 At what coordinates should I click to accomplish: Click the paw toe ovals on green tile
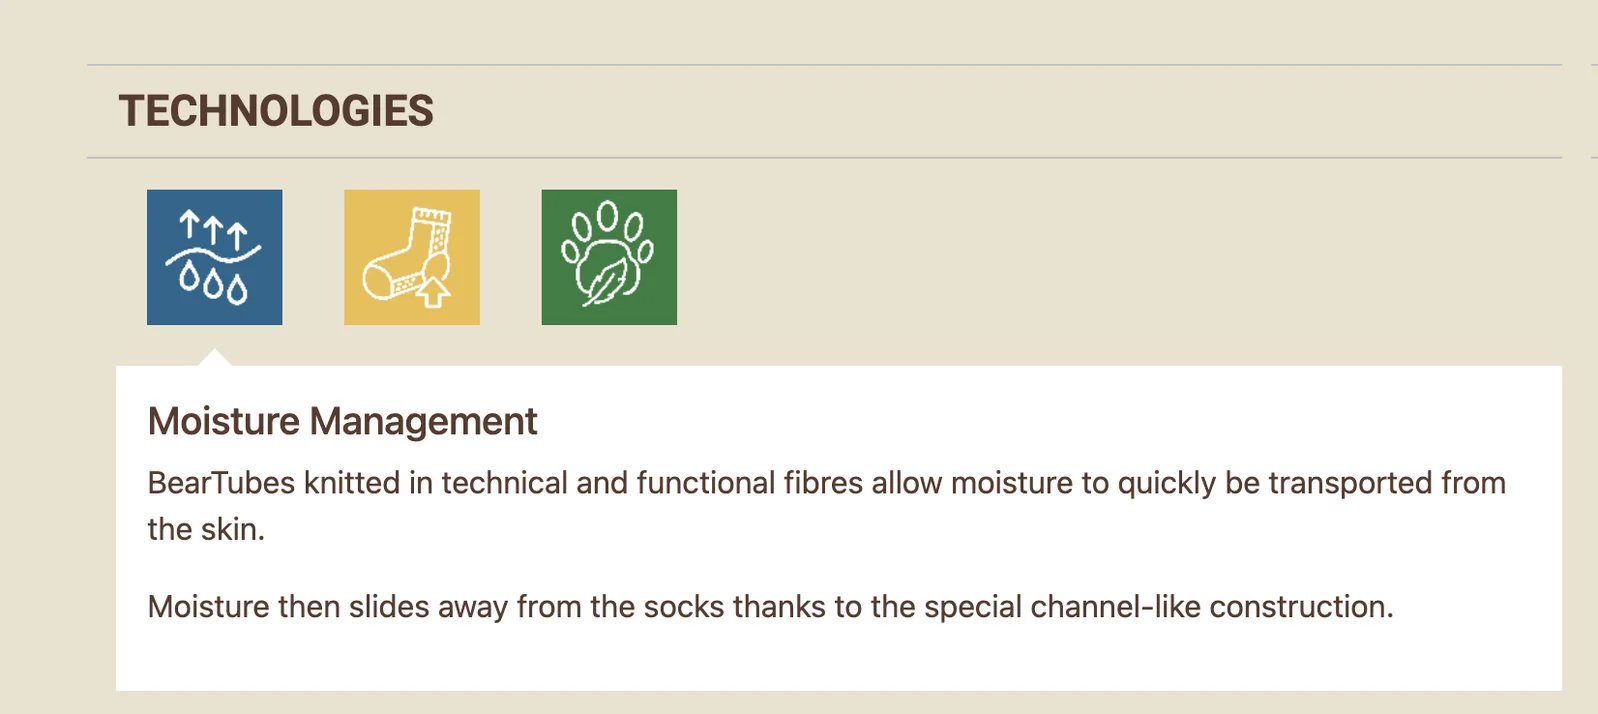607,218
